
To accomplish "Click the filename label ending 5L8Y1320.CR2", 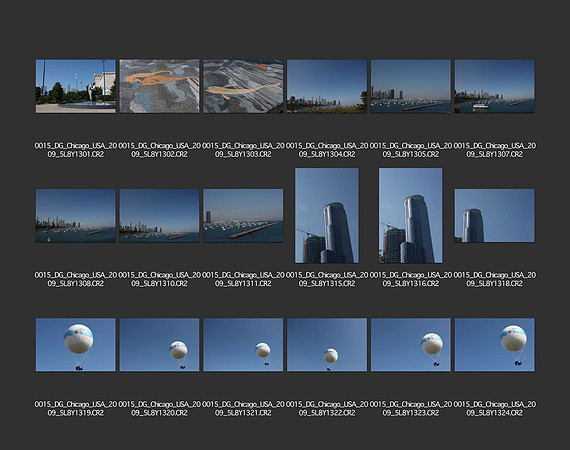I will [x=160, y=409].
